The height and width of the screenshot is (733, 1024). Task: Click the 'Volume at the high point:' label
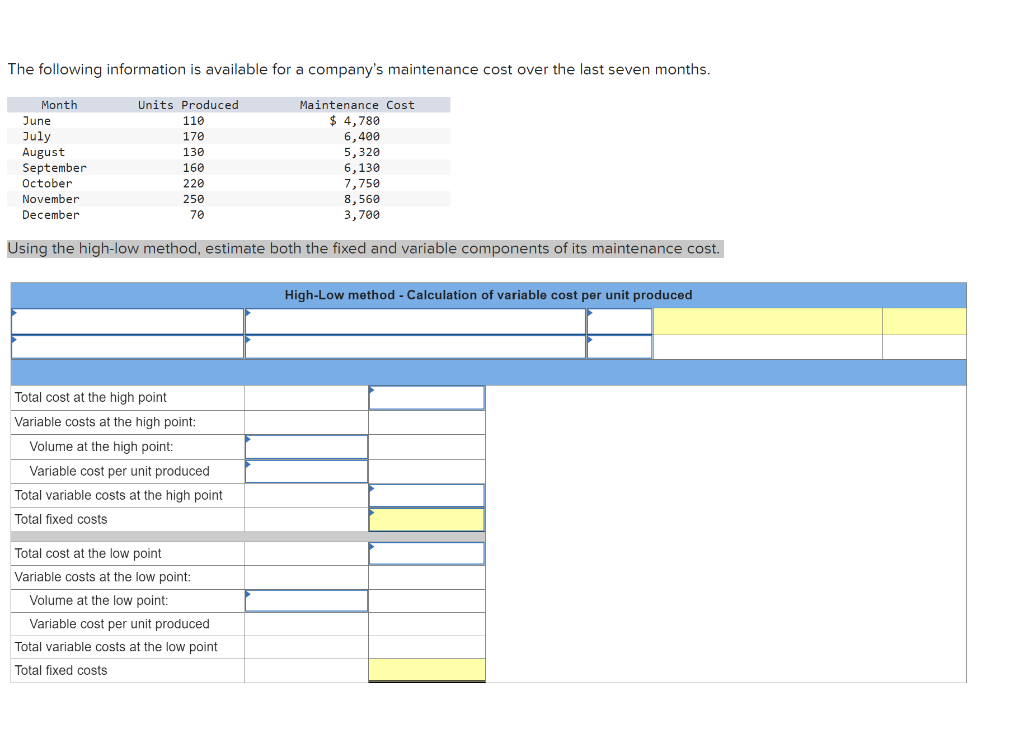[101, 447]
